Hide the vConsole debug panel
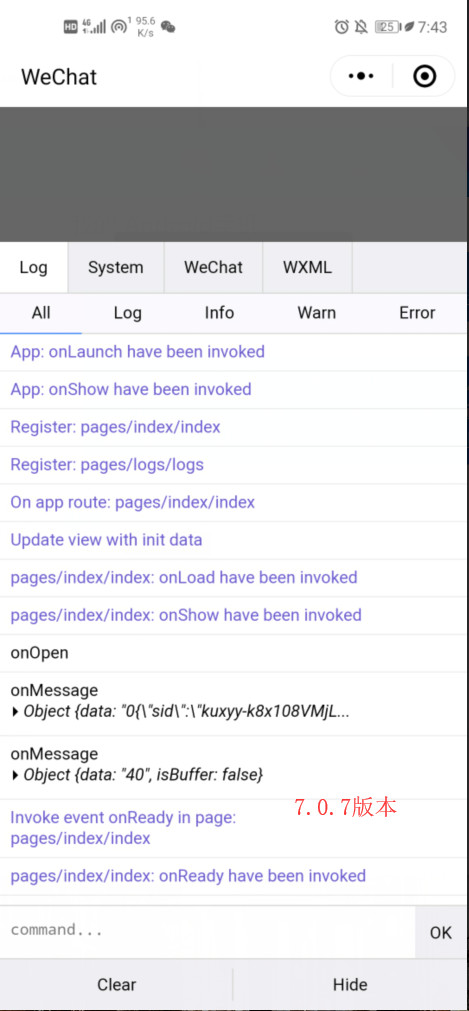469x1011 pixels. pyautogui.click(x=350, y=985)
